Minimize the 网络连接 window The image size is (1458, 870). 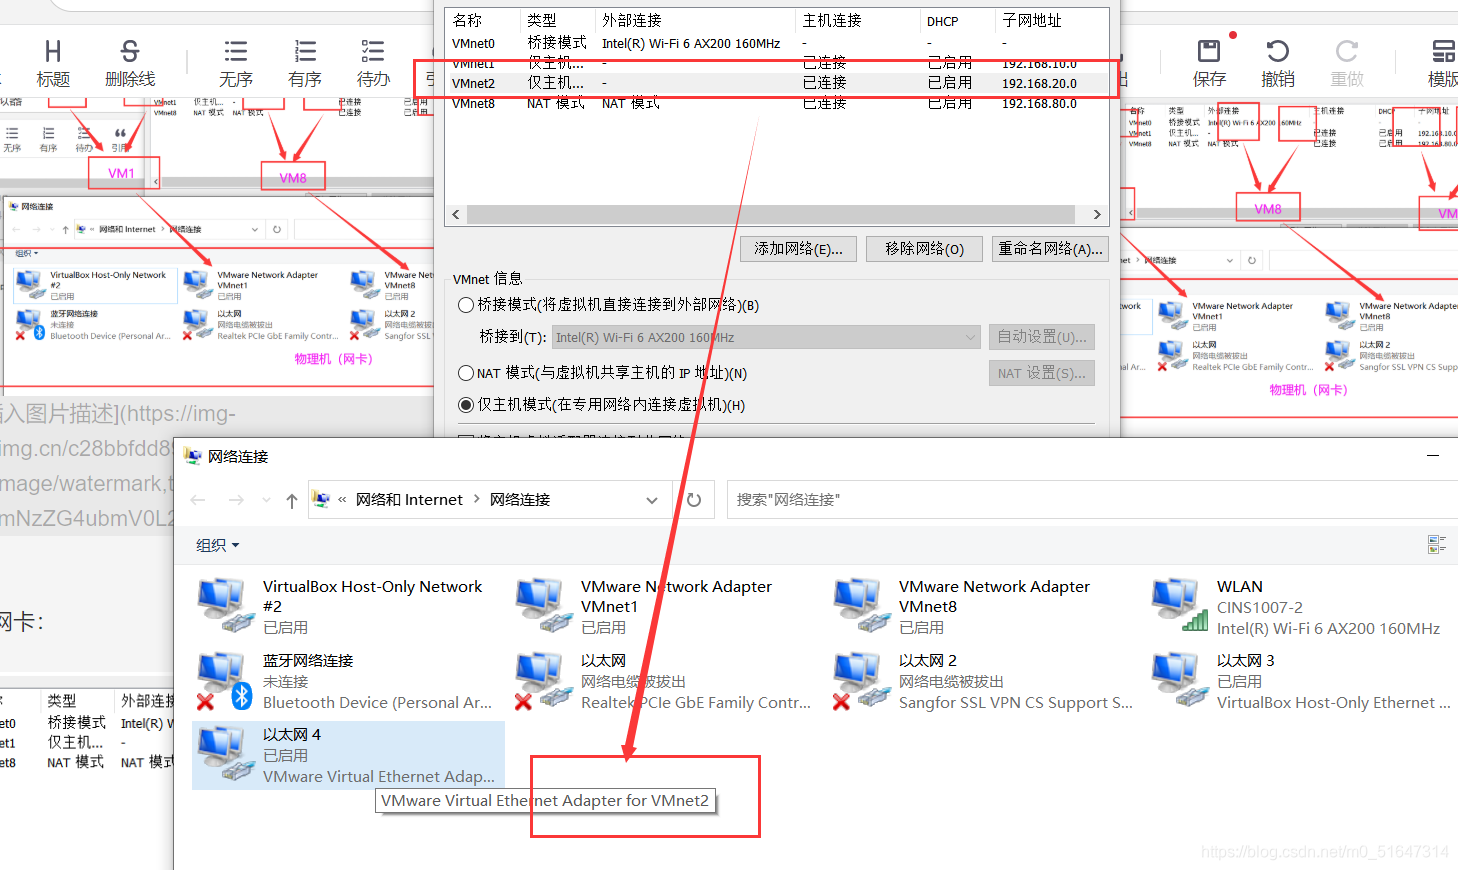point(1433,456)
